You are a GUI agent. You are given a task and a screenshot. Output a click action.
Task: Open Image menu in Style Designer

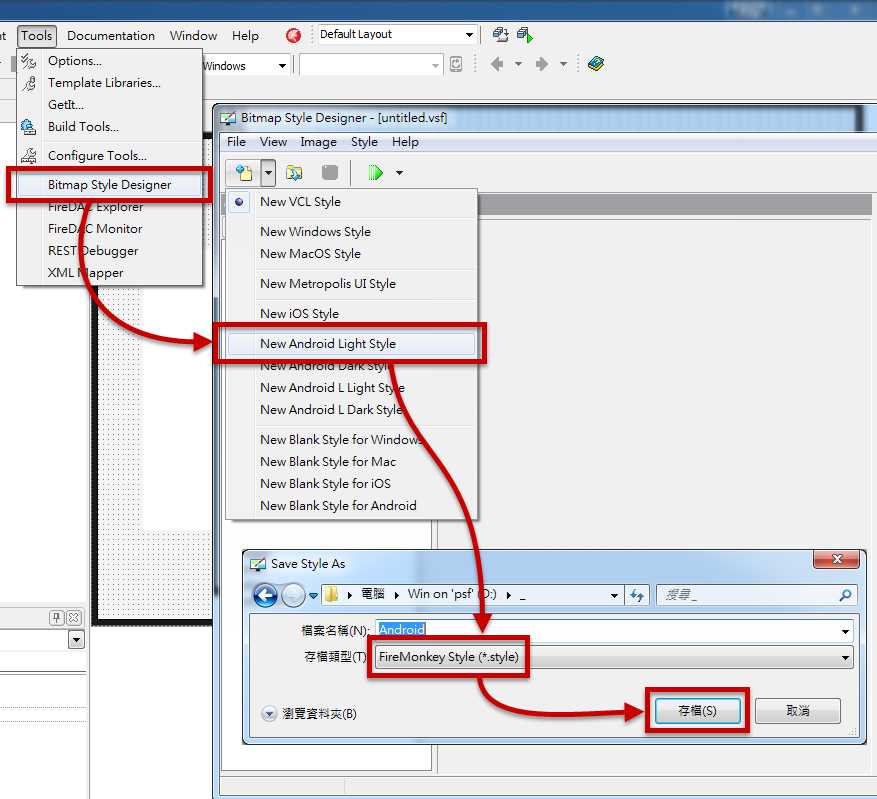click(x=318, y=142)
